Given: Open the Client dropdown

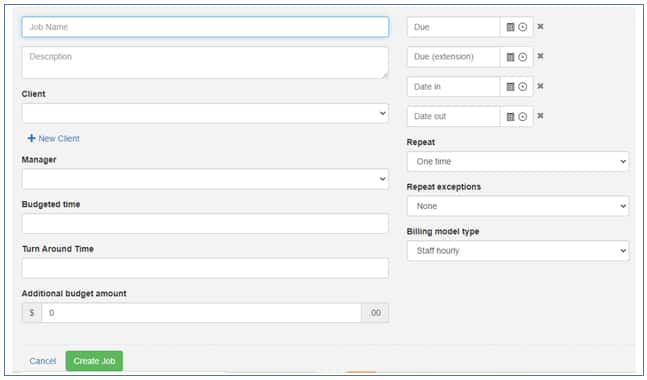Looking at the screenshot, I should [x=205, y=113].
